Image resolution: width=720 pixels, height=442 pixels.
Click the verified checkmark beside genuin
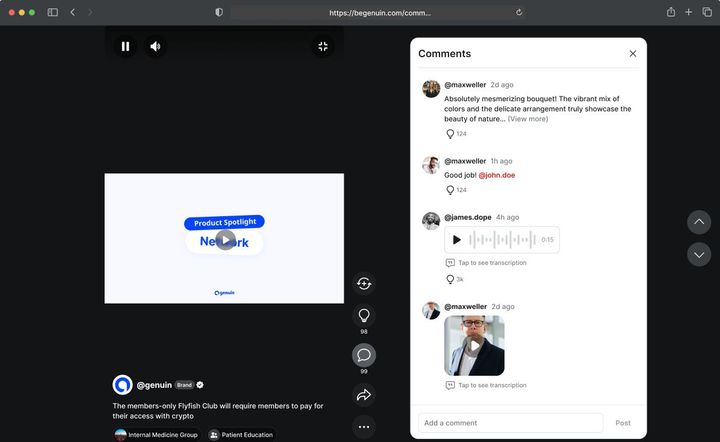(x=200, y=385)
